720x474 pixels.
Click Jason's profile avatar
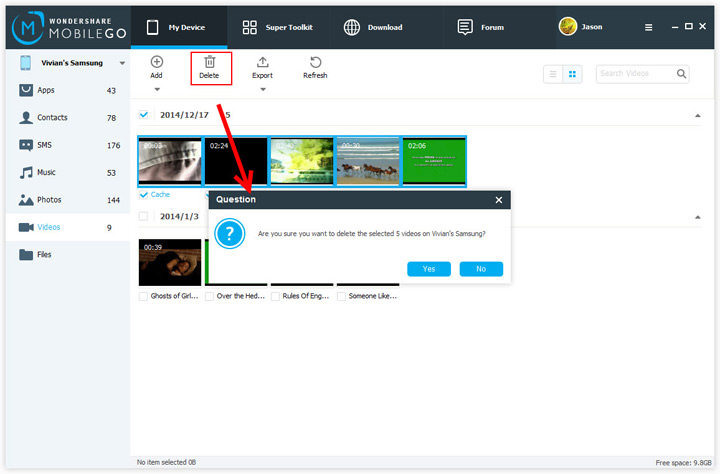click(x=568, y=27)
